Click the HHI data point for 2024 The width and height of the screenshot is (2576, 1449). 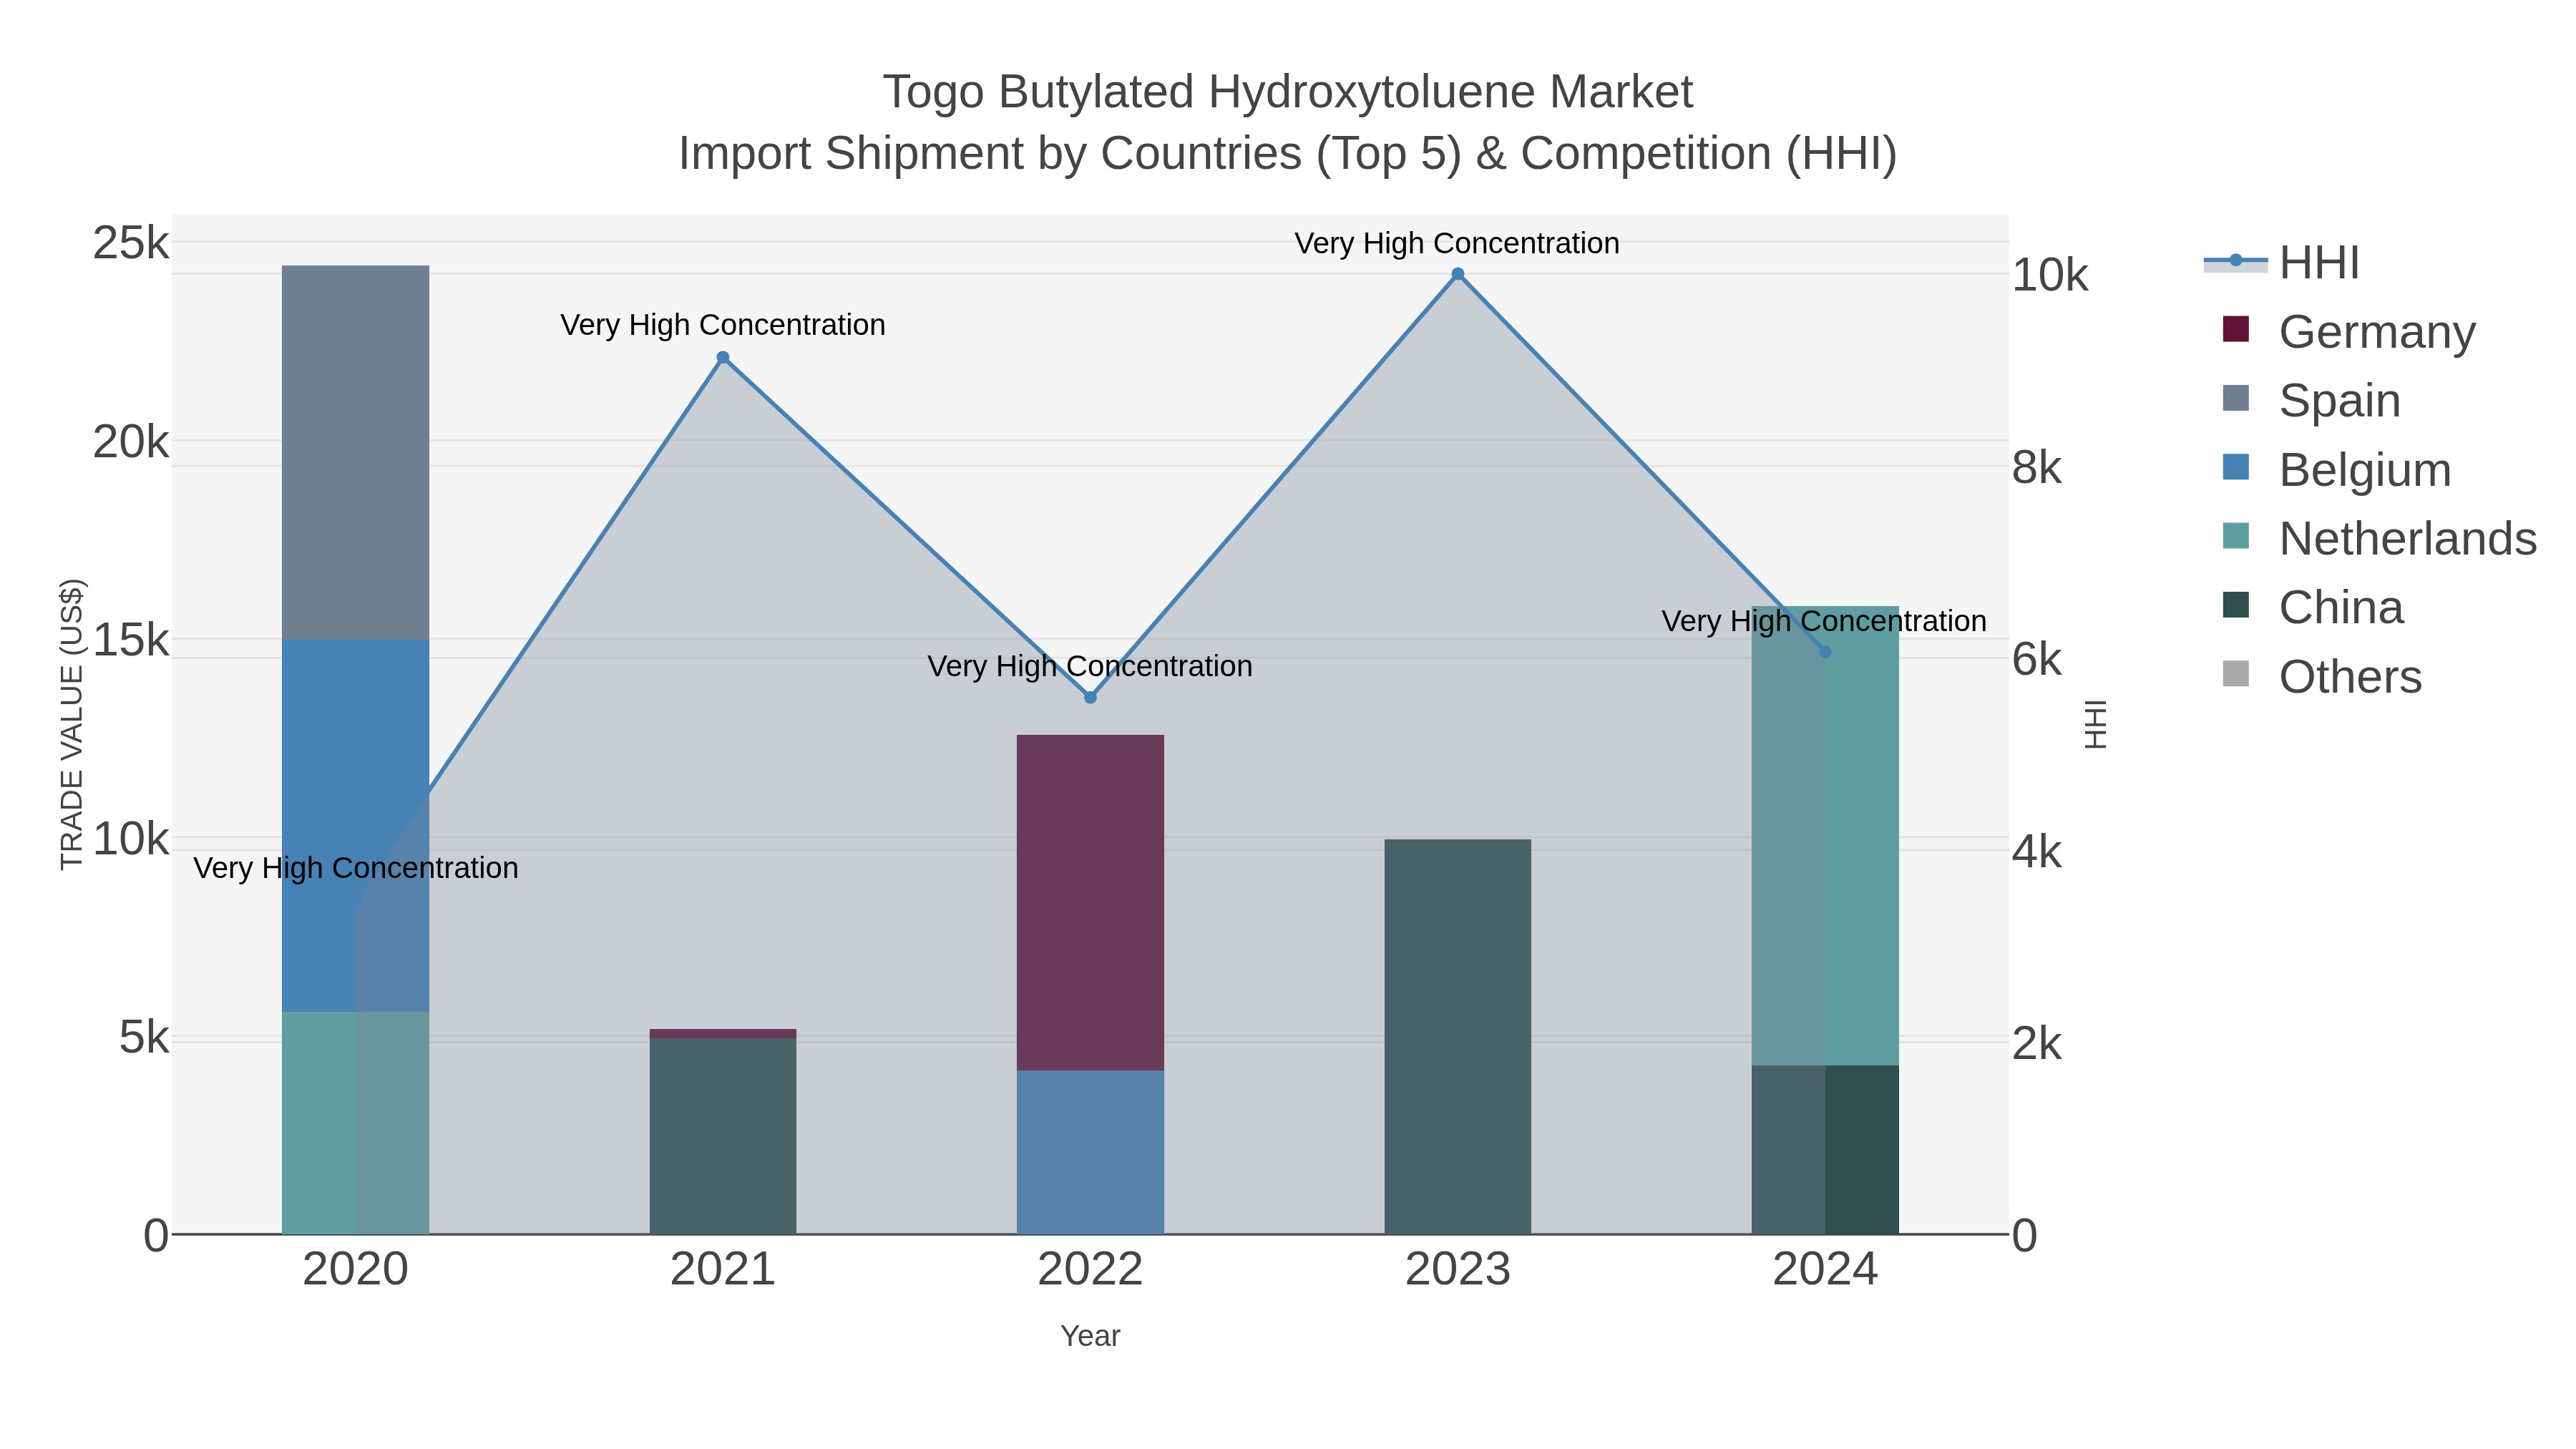point(1825,651)
